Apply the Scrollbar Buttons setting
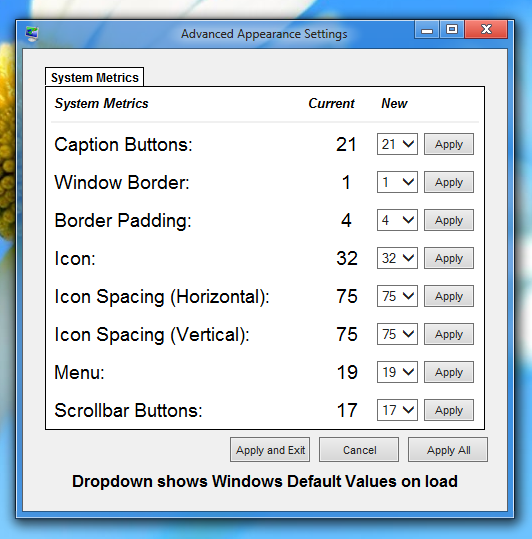This screenshot has width=532, height=539. pos(449,410)
